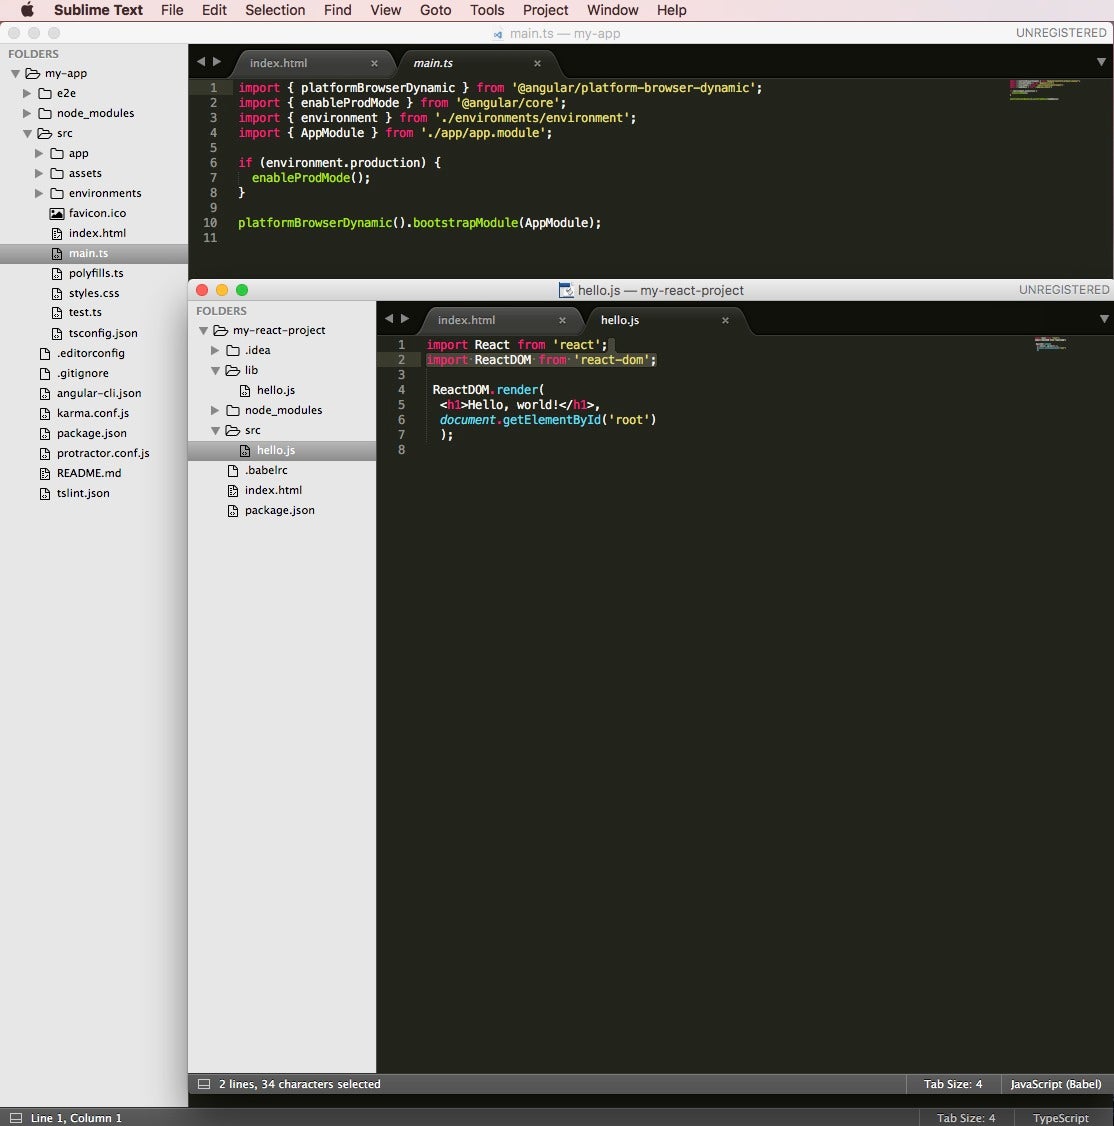The width and height of the screenshot is (1114, 1126).
Task: Close the main.ts tab
Action: click(537, 63)
